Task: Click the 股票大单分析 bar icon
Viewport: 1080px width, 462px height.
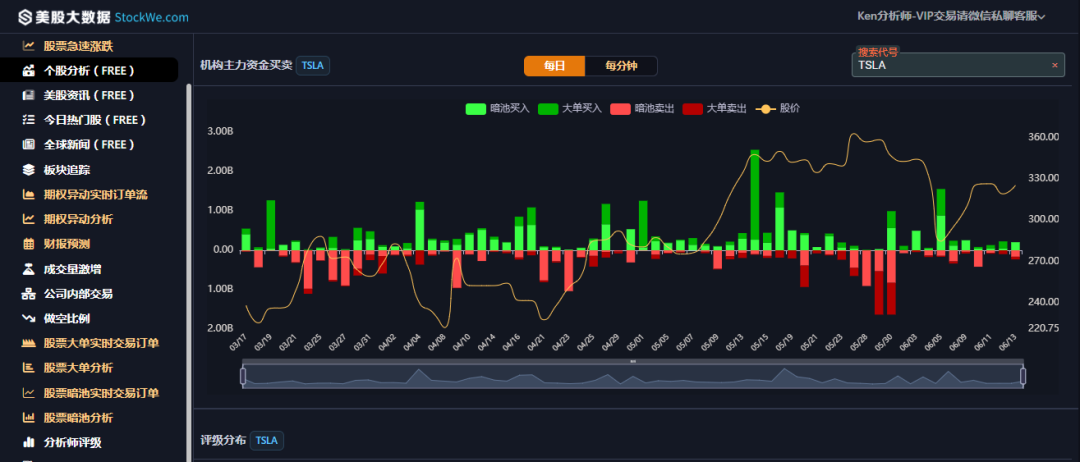Action: coord(28,368)
